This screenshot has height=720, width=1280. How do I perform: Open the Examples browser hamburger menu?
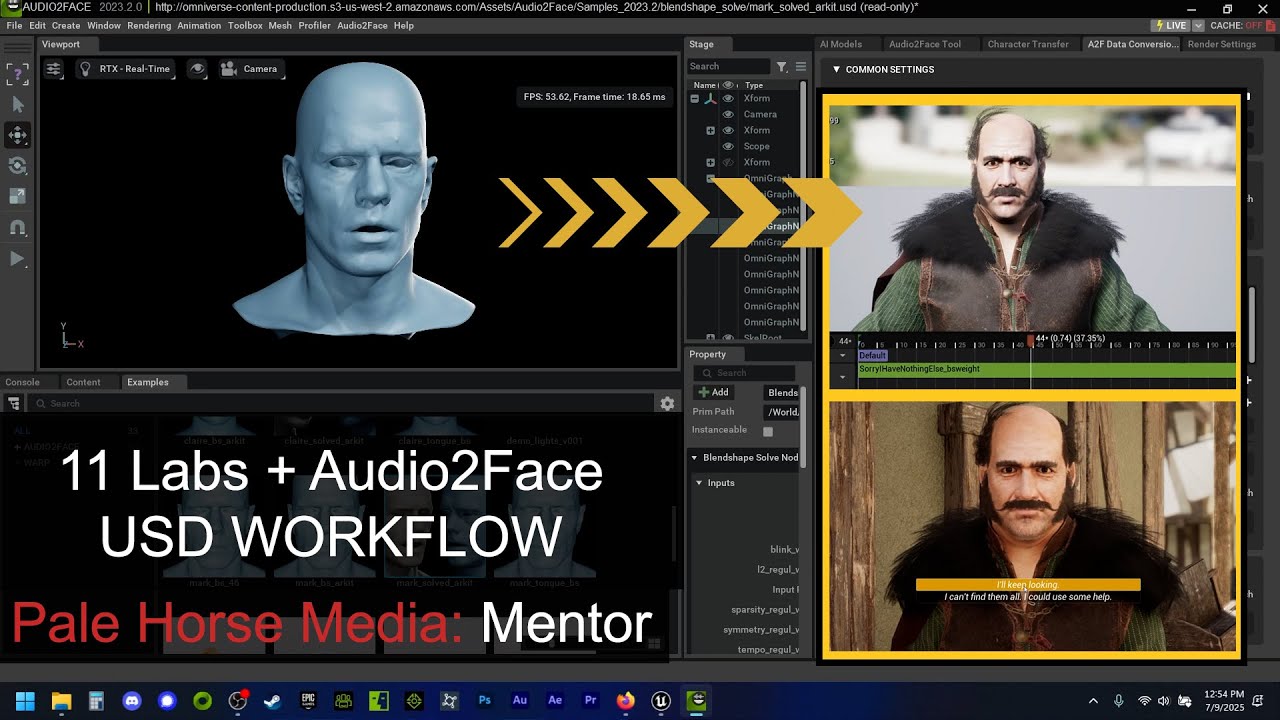(14, 403)
